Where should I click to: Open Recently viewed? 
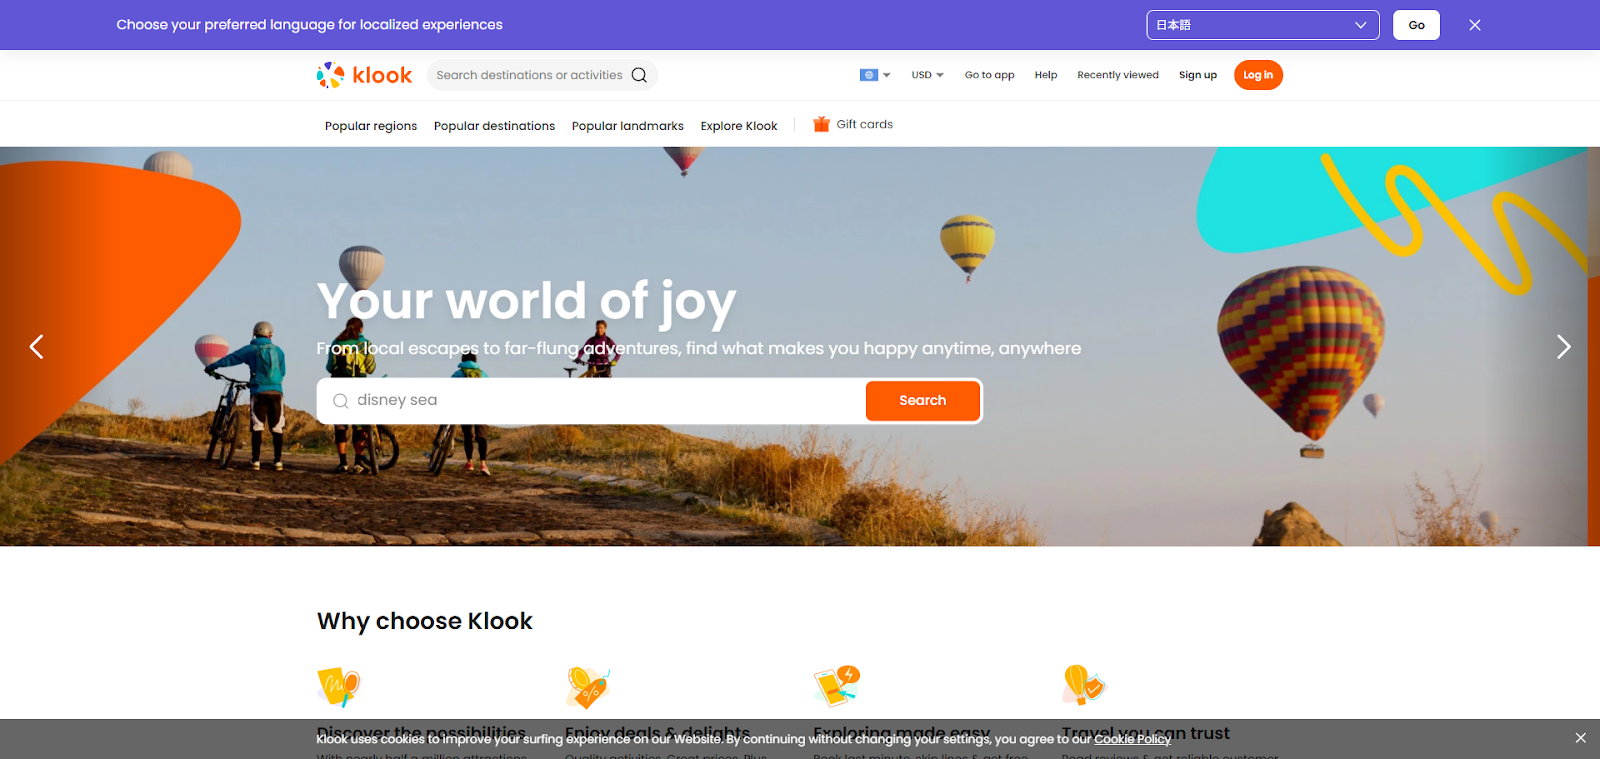click(1118, 75)
